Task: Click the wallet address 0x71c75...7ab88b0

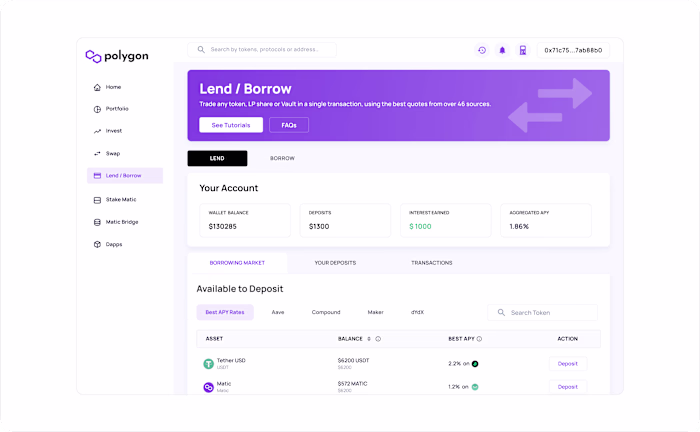Action: pyautogui.click(x=573, y=50)
